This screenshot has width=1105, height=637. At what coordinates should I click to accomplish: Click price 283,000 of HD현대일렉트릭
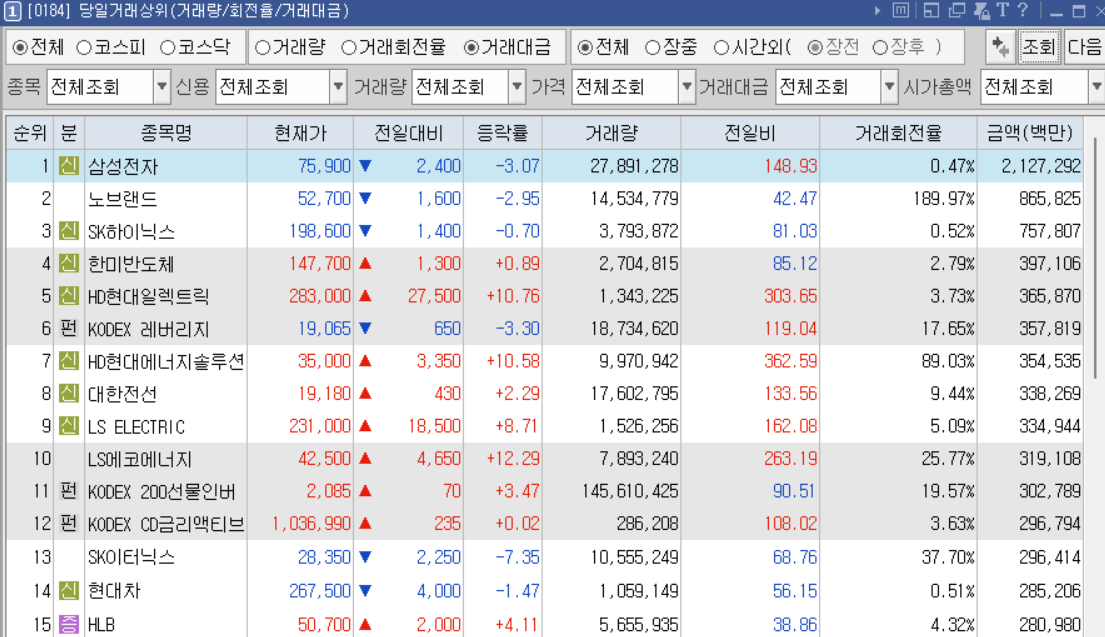tap(319, 296)
